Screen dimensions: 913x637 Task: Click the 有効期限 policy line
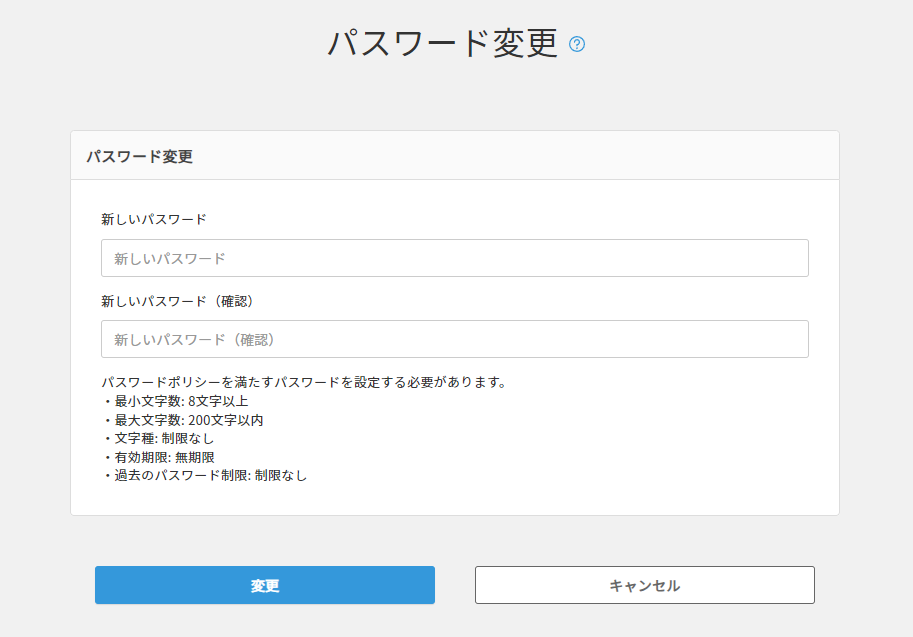[x=159, y=458]
